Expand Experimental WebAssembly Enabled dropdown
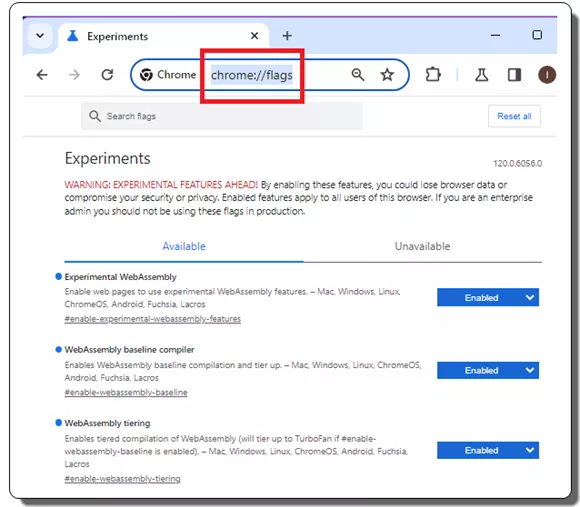 pyautogui.click(x=488, y=297)
